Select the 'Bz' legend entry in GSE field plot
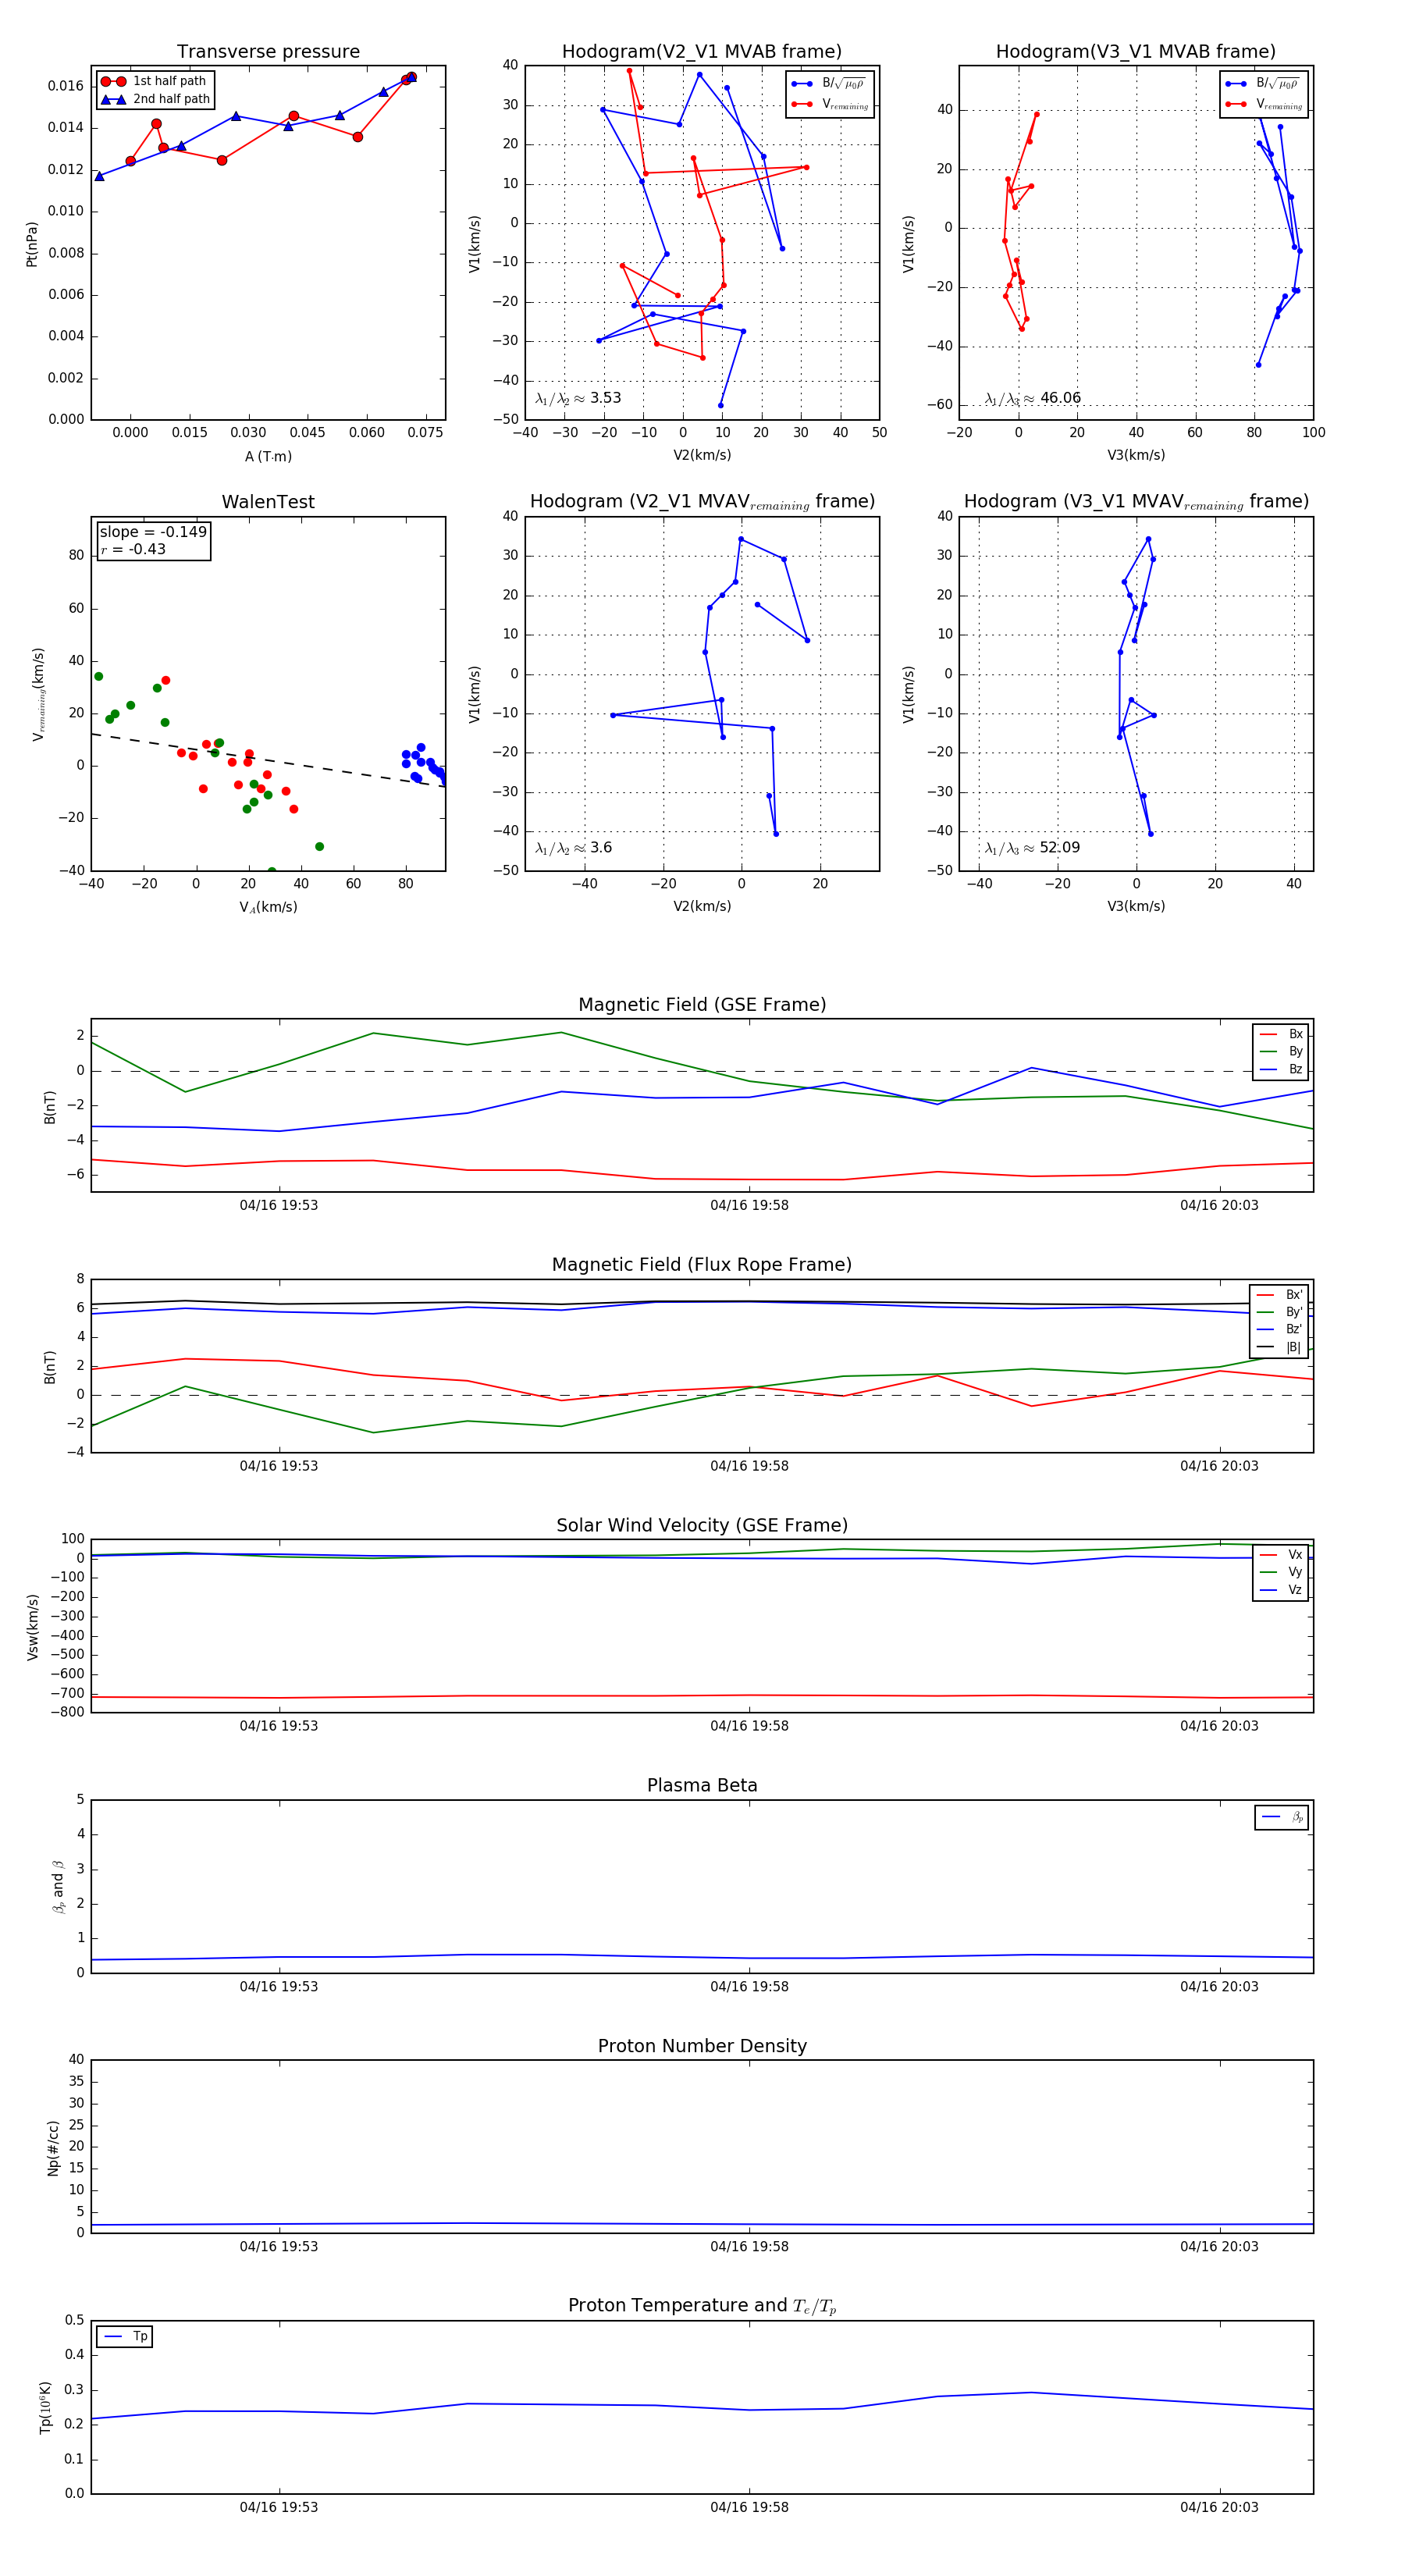Screen dimensions: 1405x2576 click(1281, 1069)
